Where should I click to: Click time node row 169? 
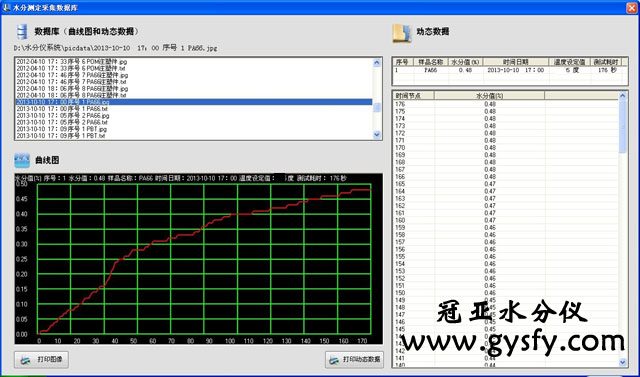click(506, 155)
